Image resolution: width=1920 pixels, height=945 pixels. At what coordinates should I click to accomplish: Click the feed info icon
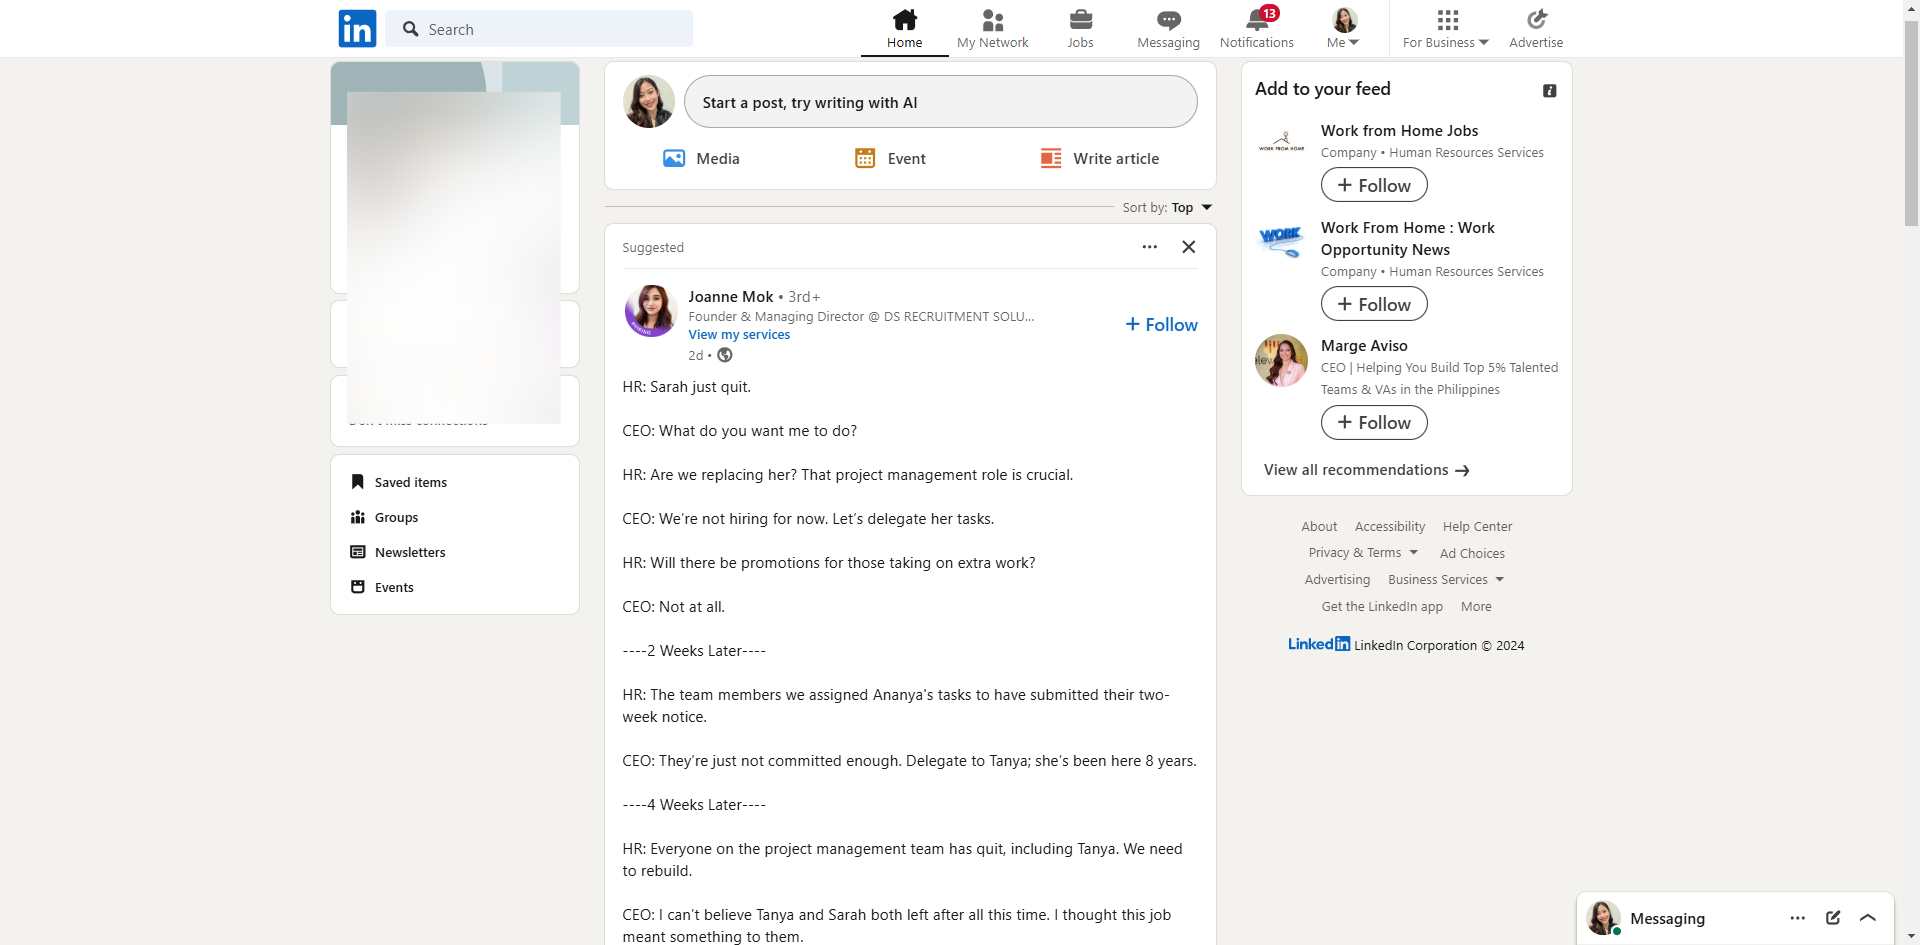1549,91
